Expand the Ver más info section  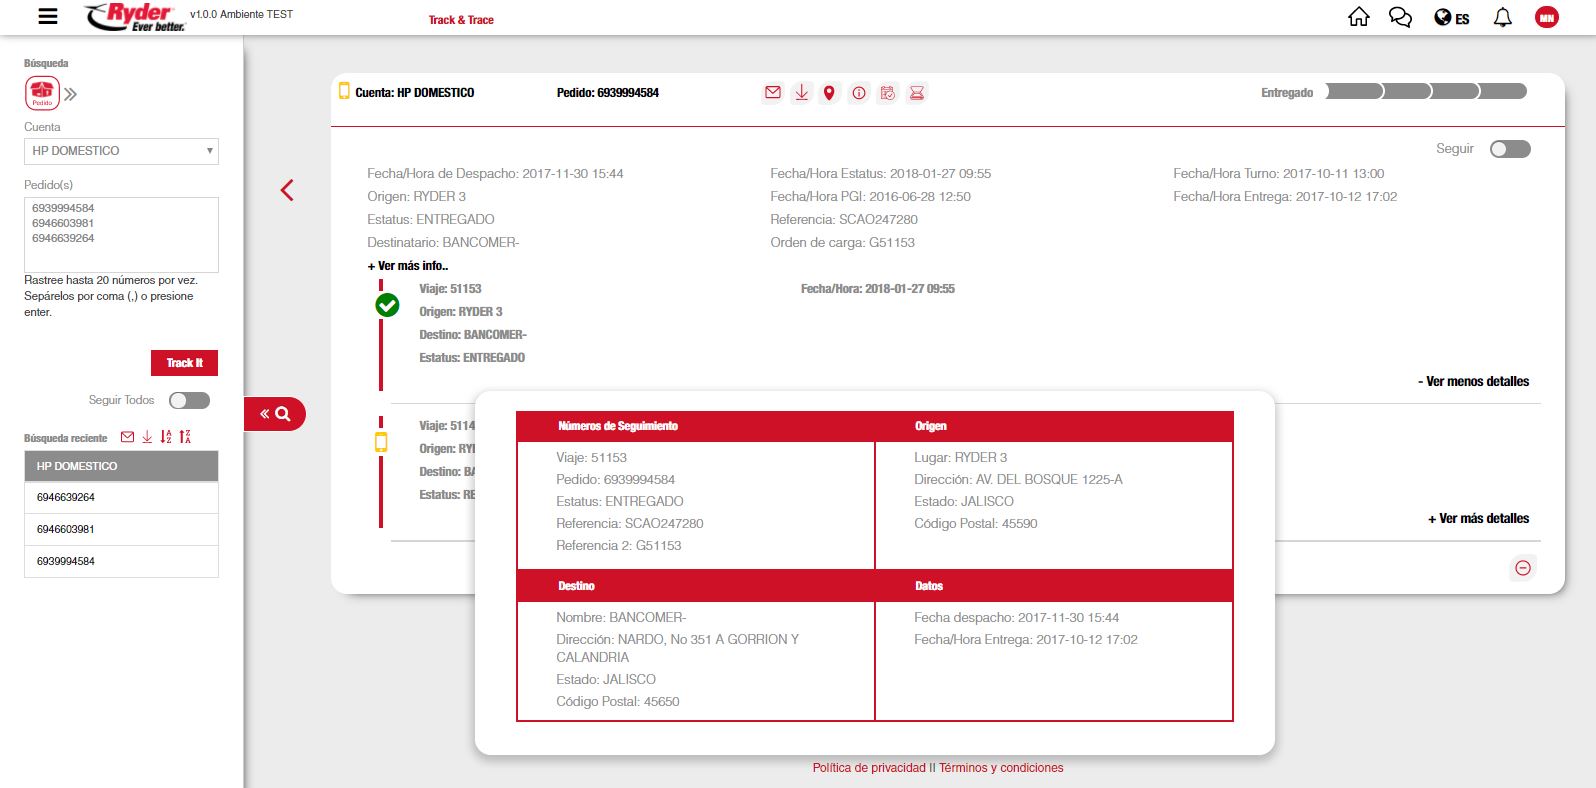click(x=408, y=266)
